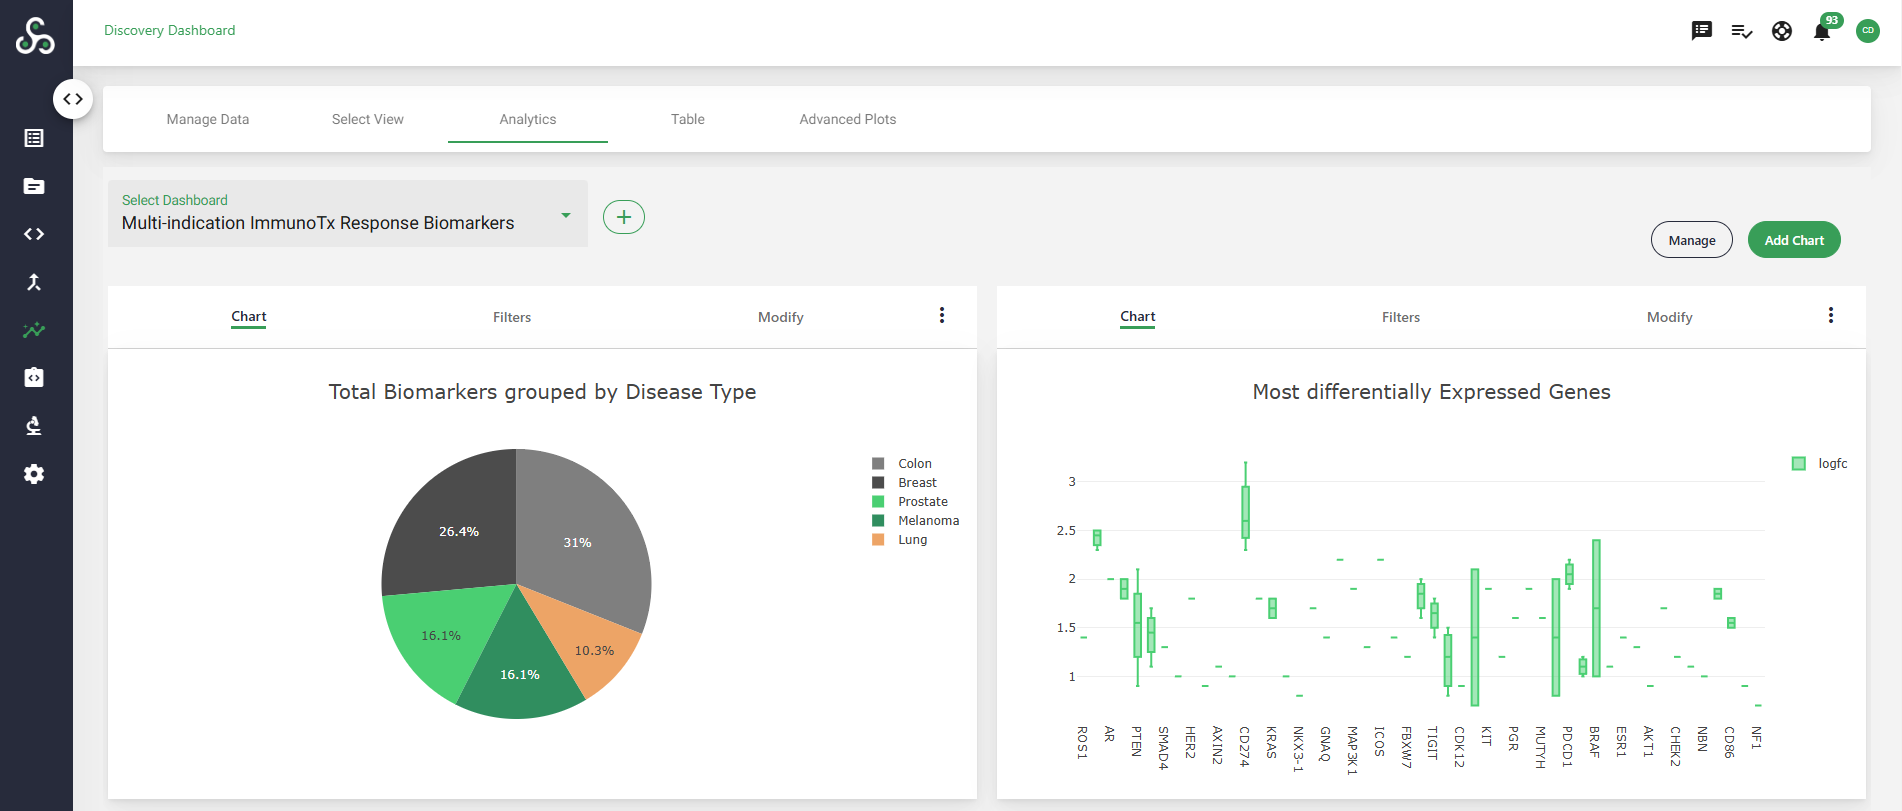
Task: Toggle the Melanoma legend swatch
Action: coord(878,521)
